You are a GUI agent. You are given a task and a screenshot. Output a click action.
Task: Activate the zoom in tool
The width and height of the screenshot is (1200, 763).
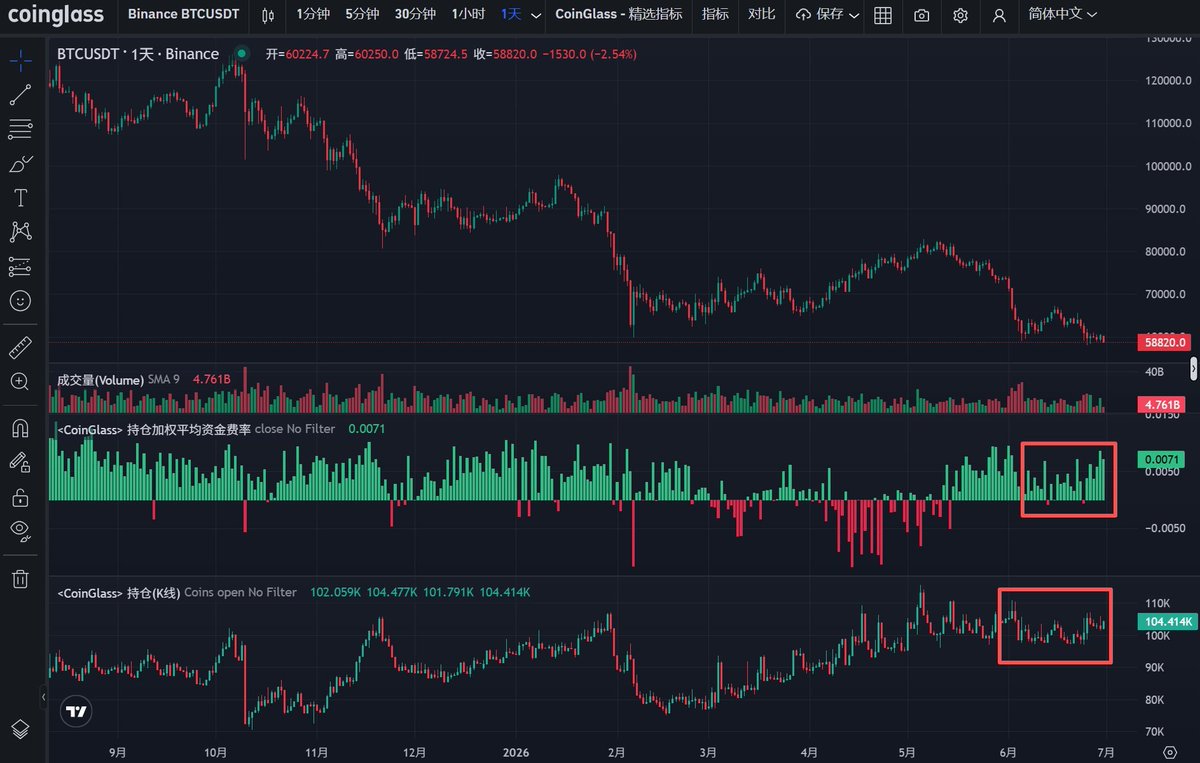click(20, 381)
